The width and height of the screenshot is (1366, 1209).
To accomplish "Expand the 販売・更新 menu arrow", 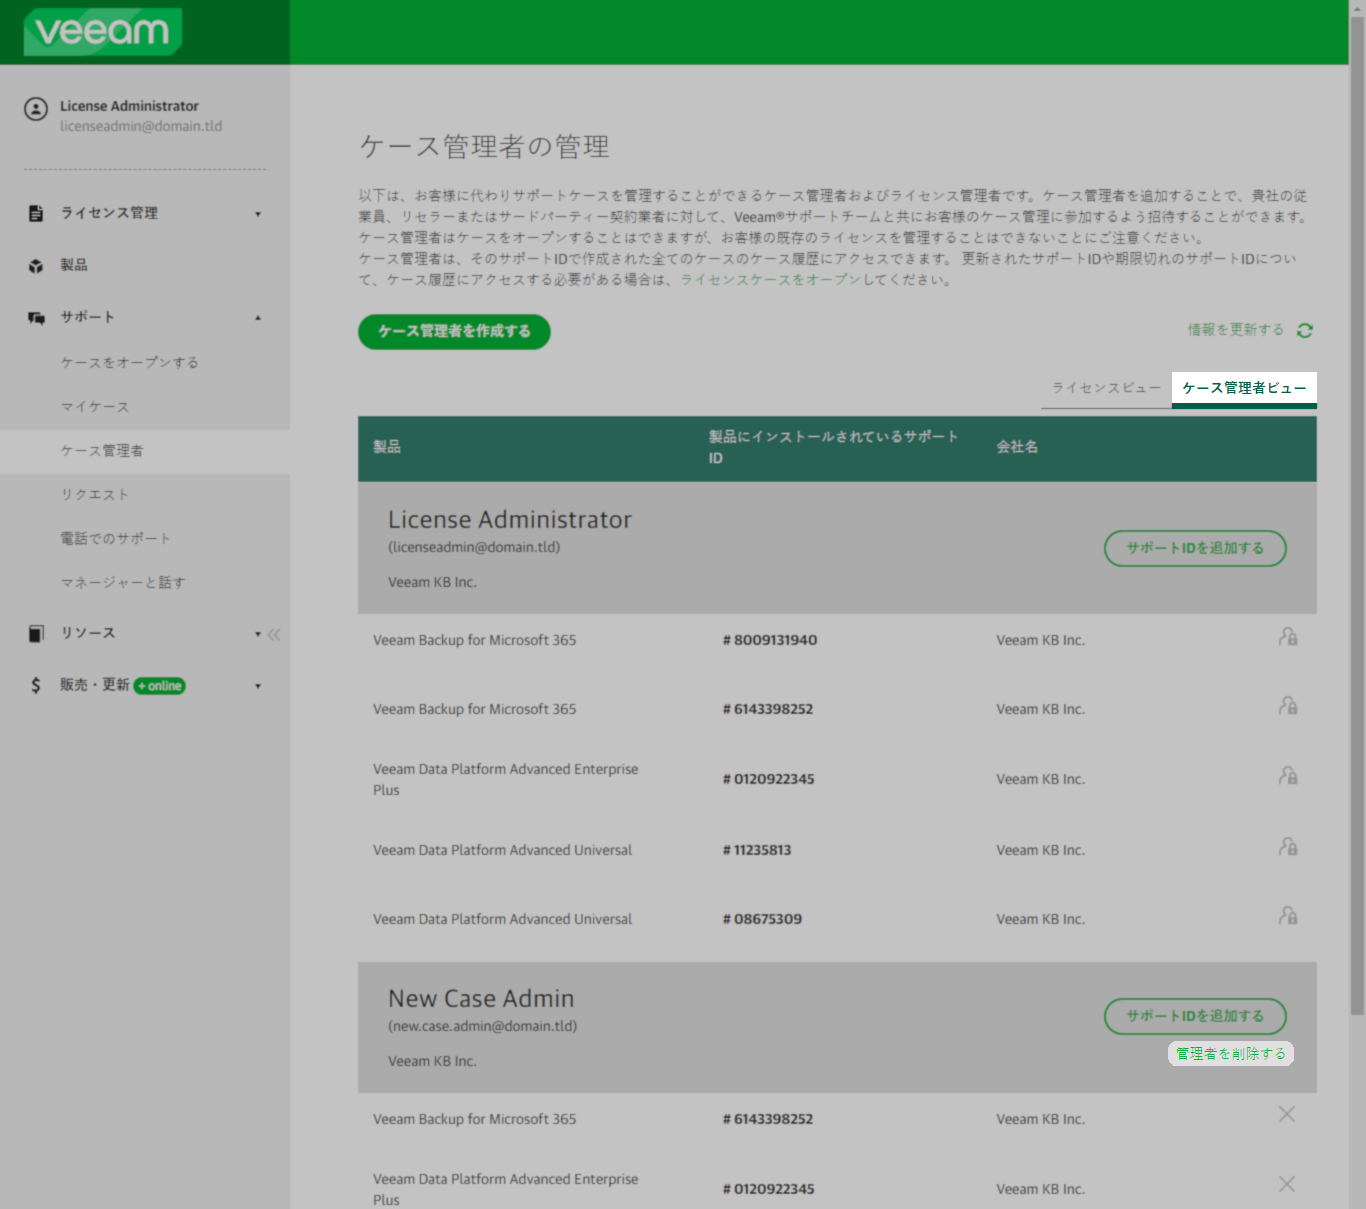I will pos(258,686).
